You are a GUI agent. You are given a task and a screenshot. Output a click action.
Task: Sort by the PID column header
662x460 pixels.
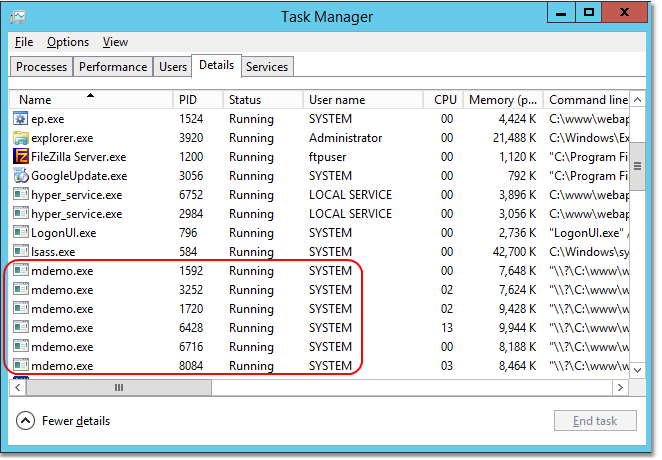188,100
